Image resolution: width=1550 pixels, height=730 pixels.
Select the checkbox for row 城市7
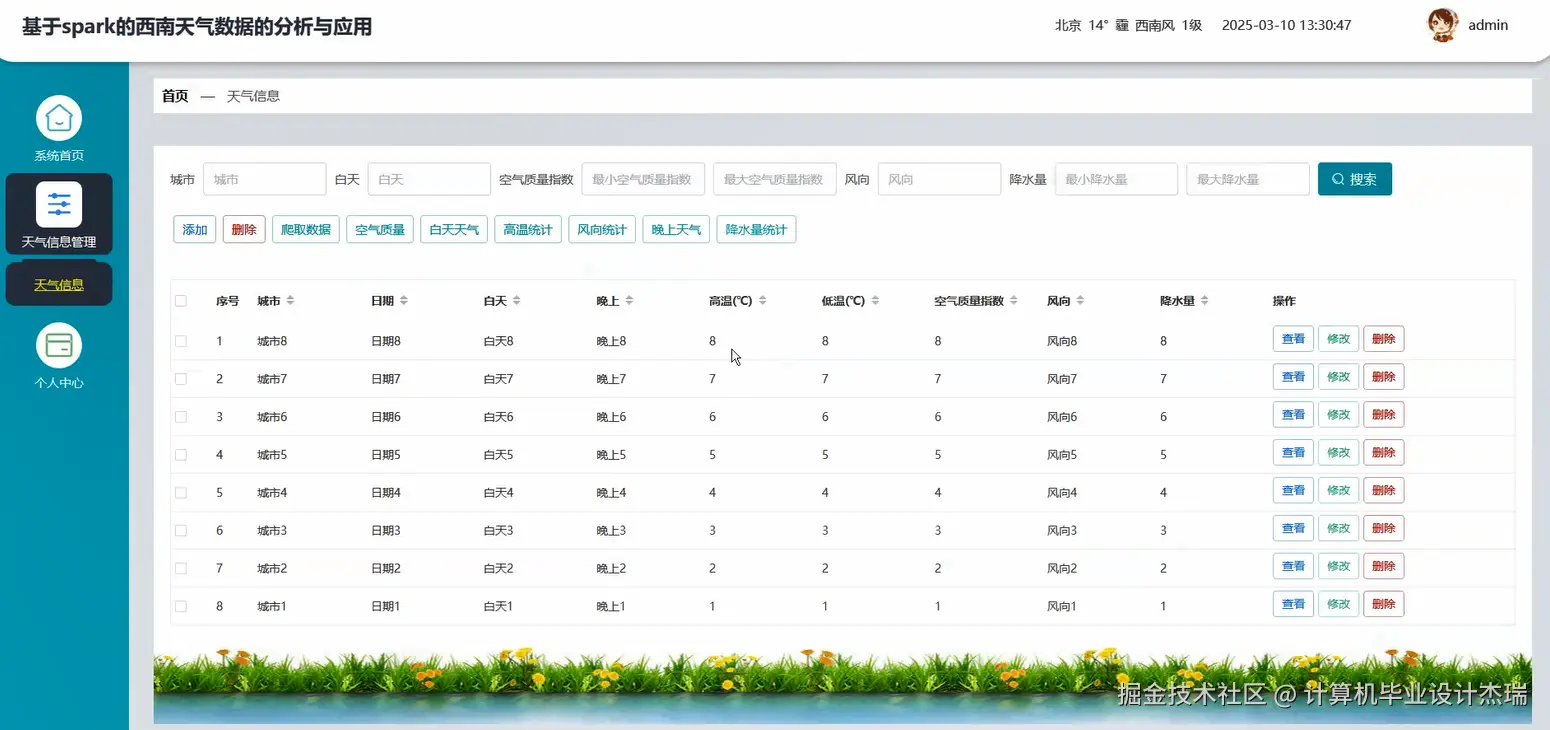(x=181, y=379)
